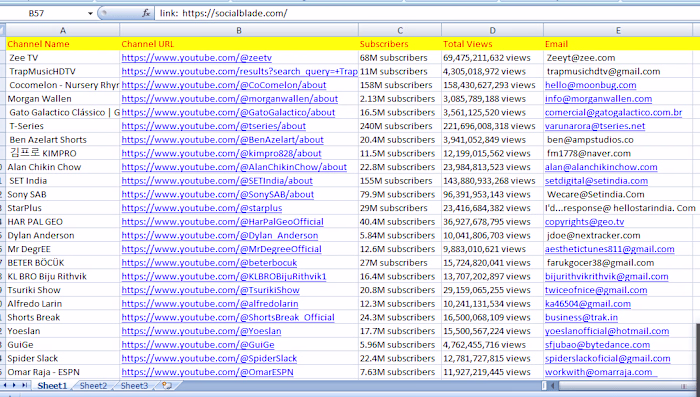
Task: Go to last sheet navigation arrow
Action: point(25,385)
